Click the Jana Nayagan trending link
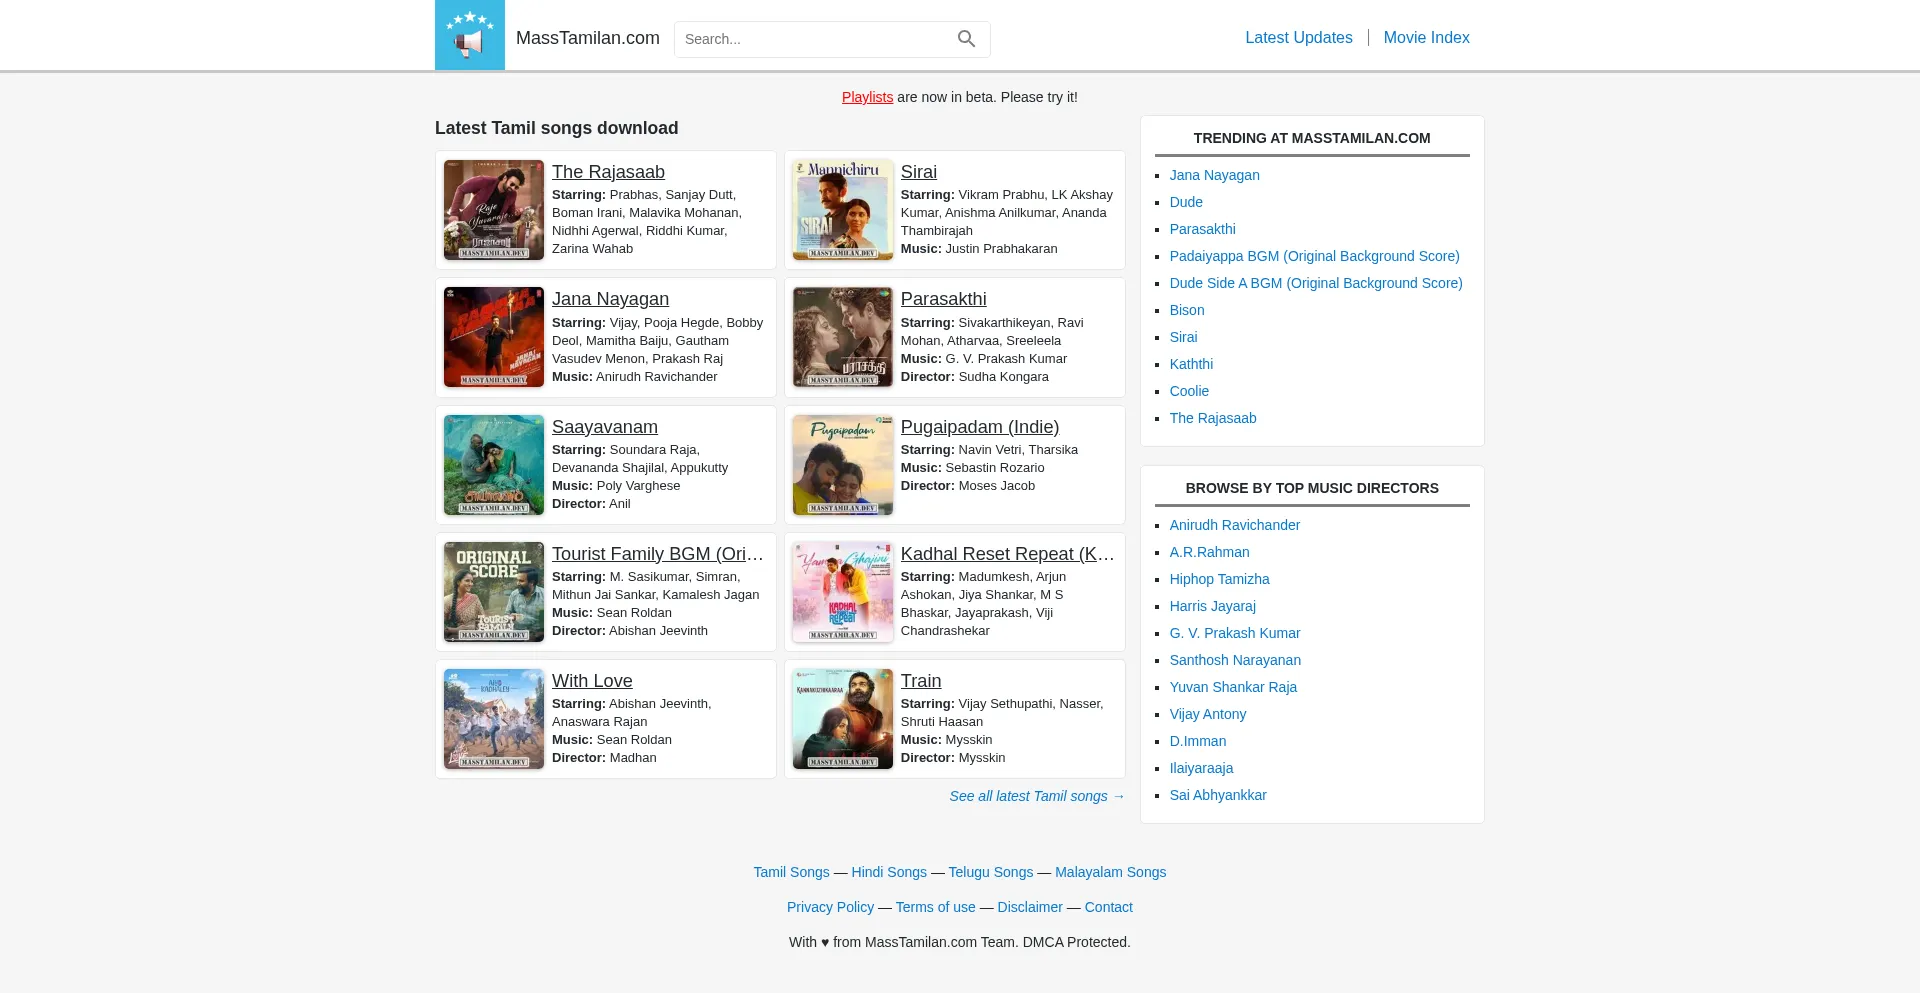Image resolution: width=1920 pixels, height=993 pixels. pyautogui.click(x=1214, y=175)
